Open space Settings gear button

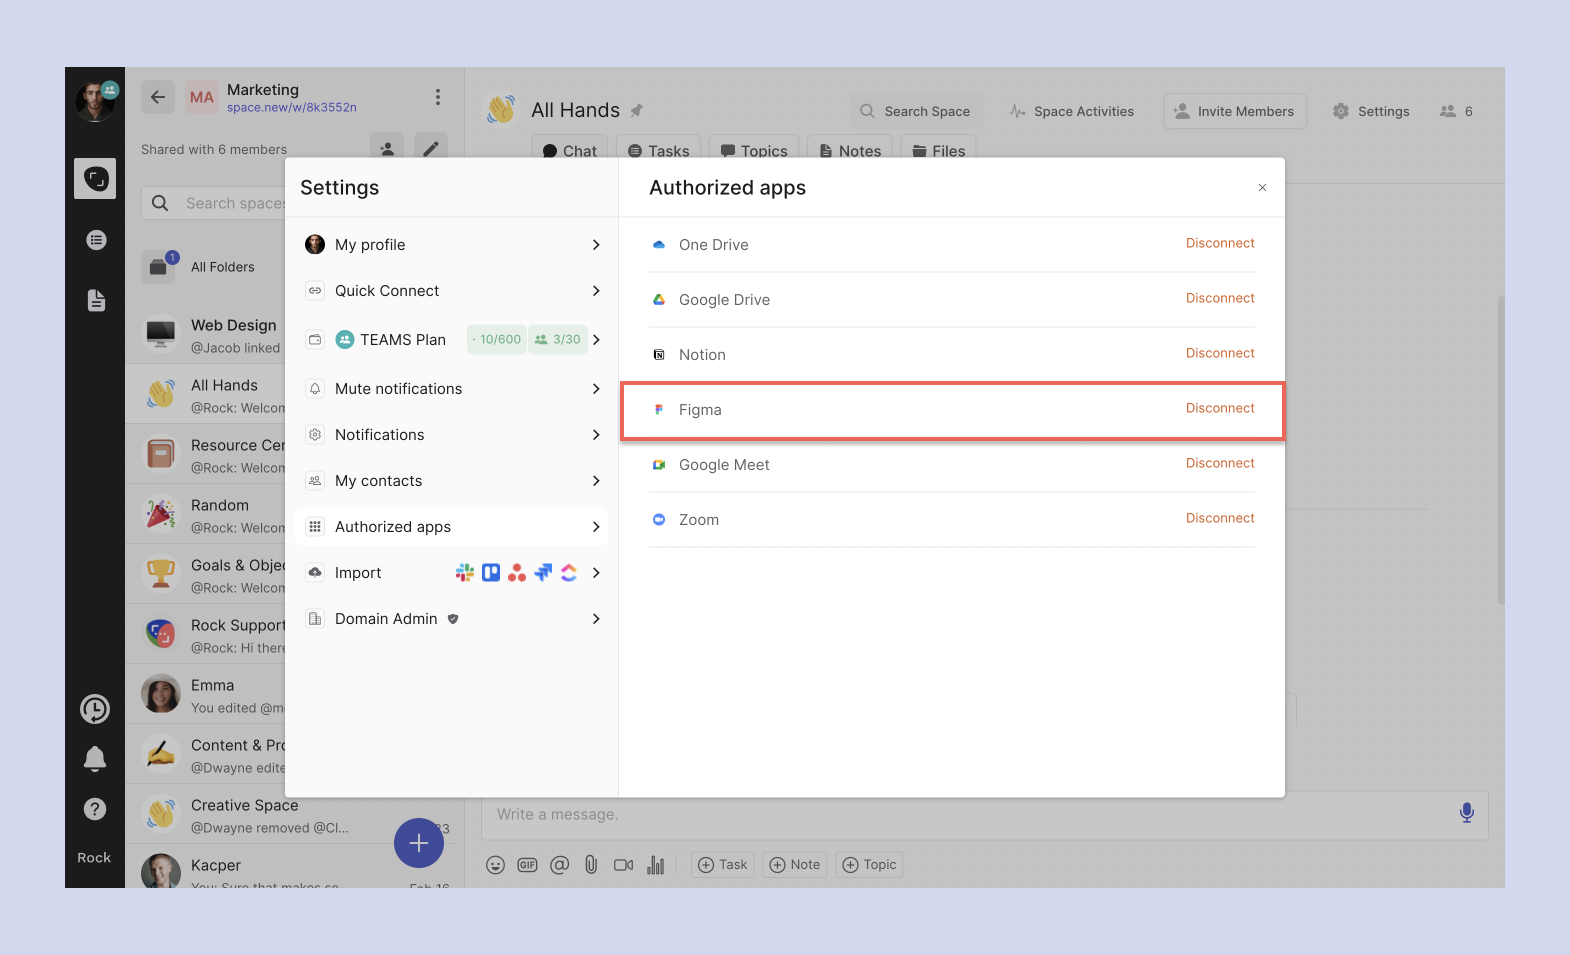click(1371, 111)
